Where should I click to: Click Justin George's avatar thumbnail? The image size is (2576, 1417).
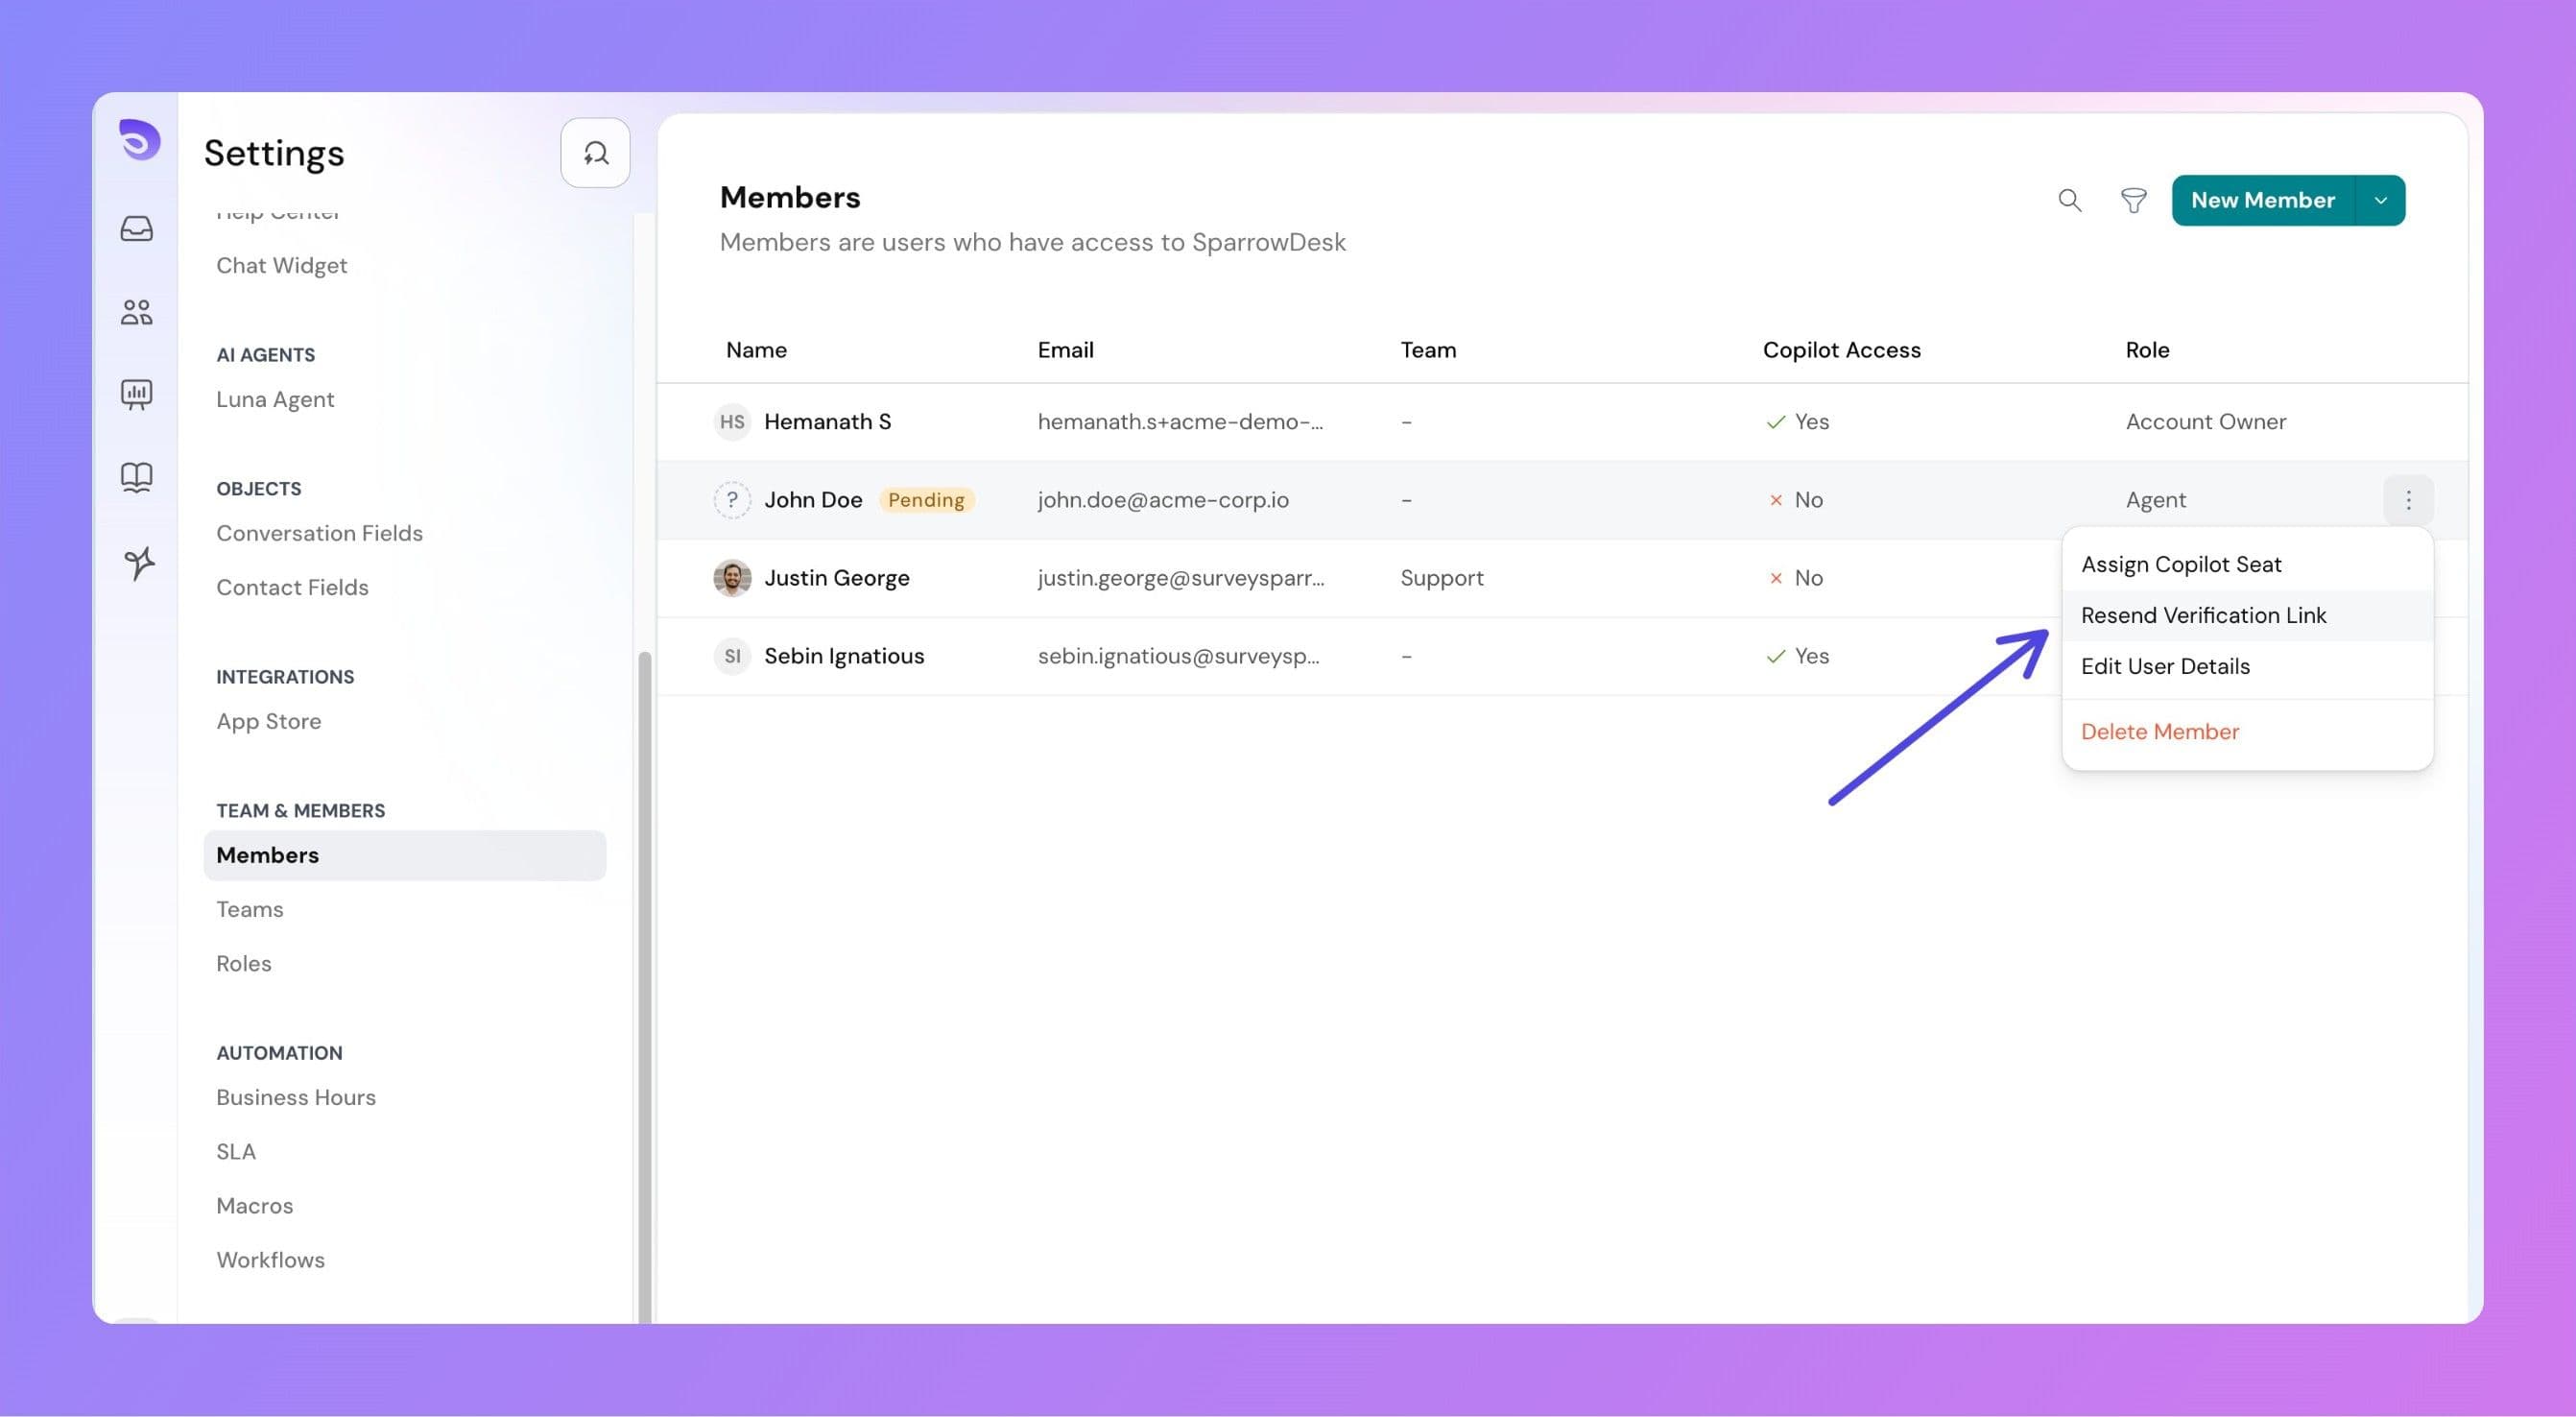pos(732,578)
